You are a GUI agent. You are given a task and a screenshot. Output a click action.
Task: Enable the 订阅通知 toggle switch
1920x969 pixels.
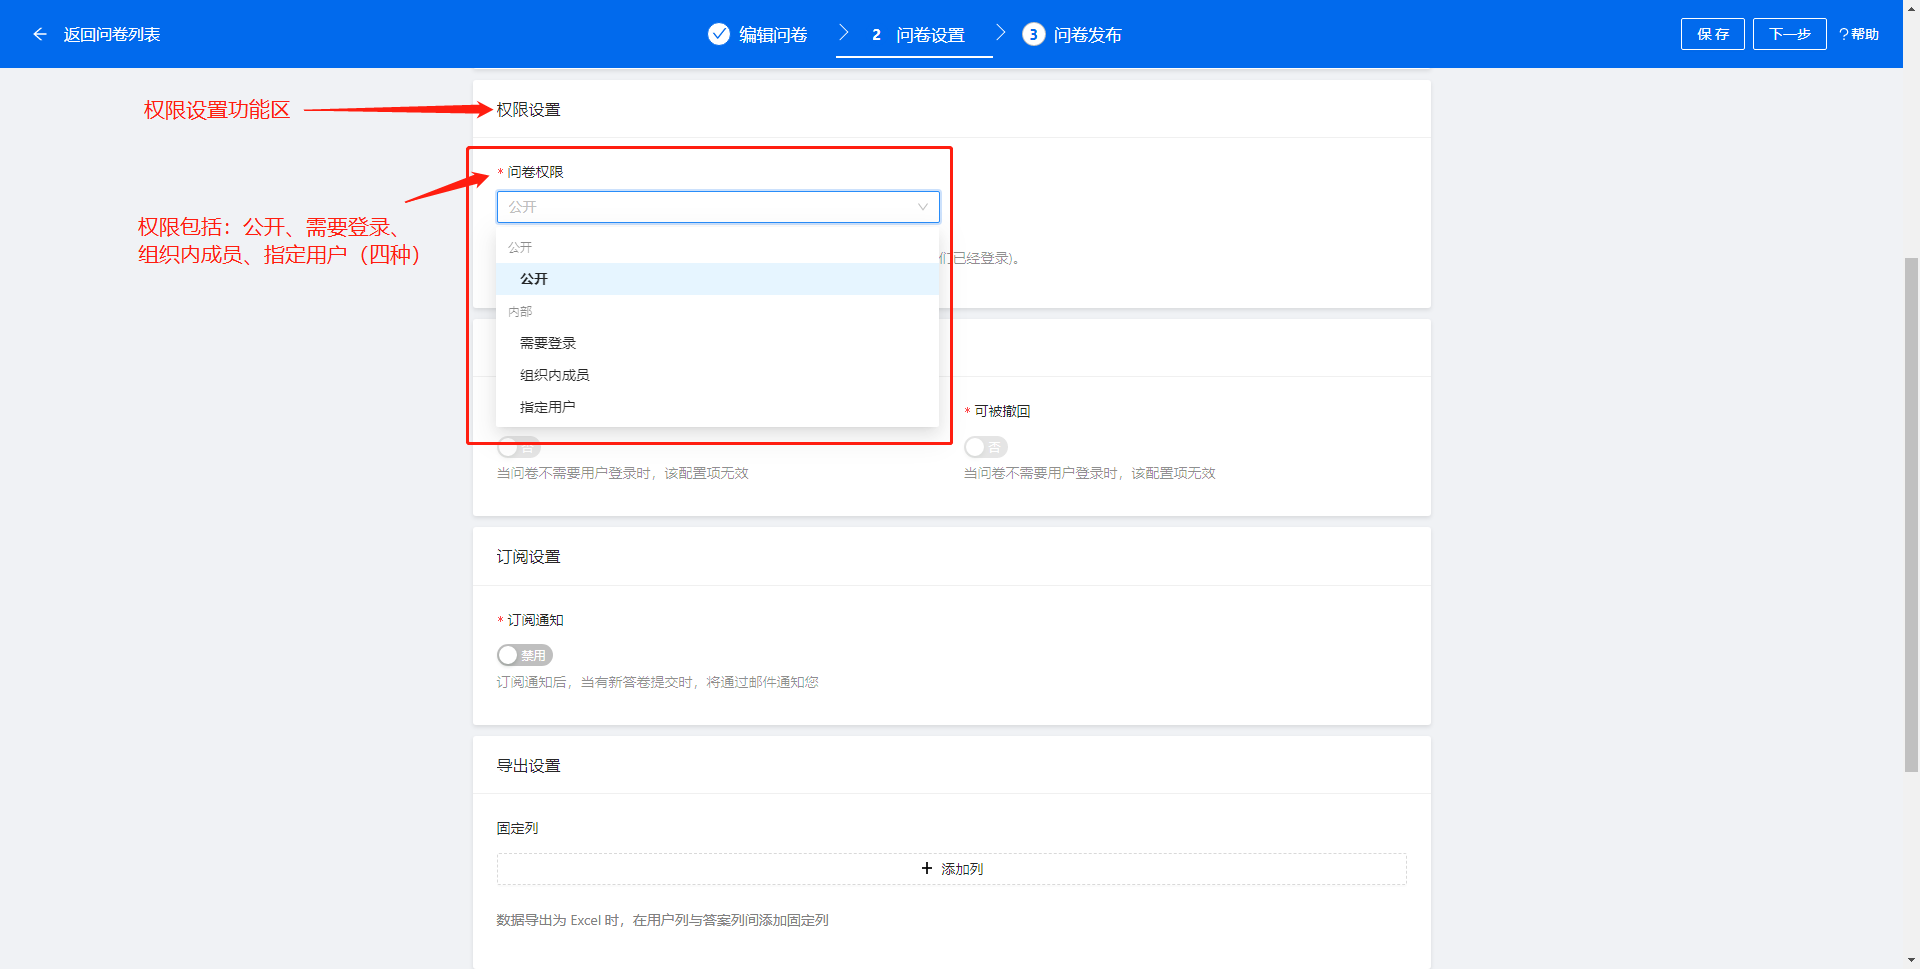[524, 655]
